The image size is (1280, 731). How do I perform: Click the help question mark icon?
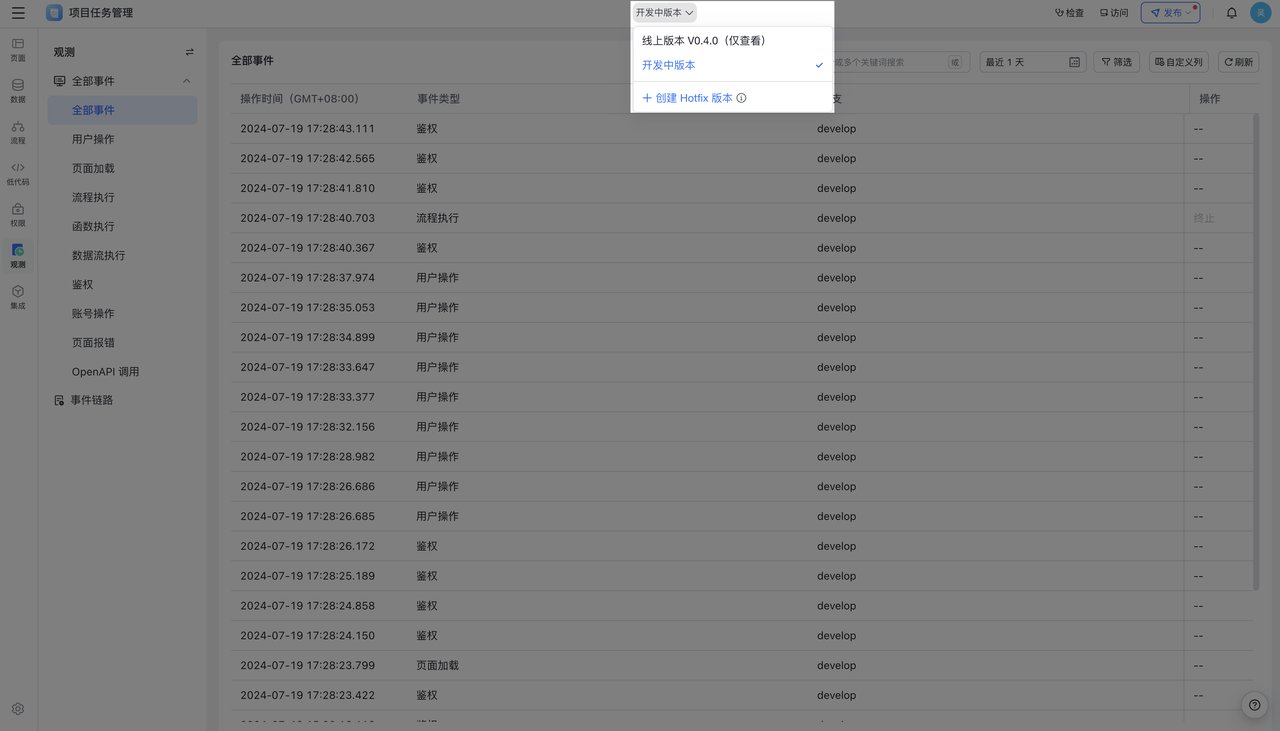pos(1255,705)
